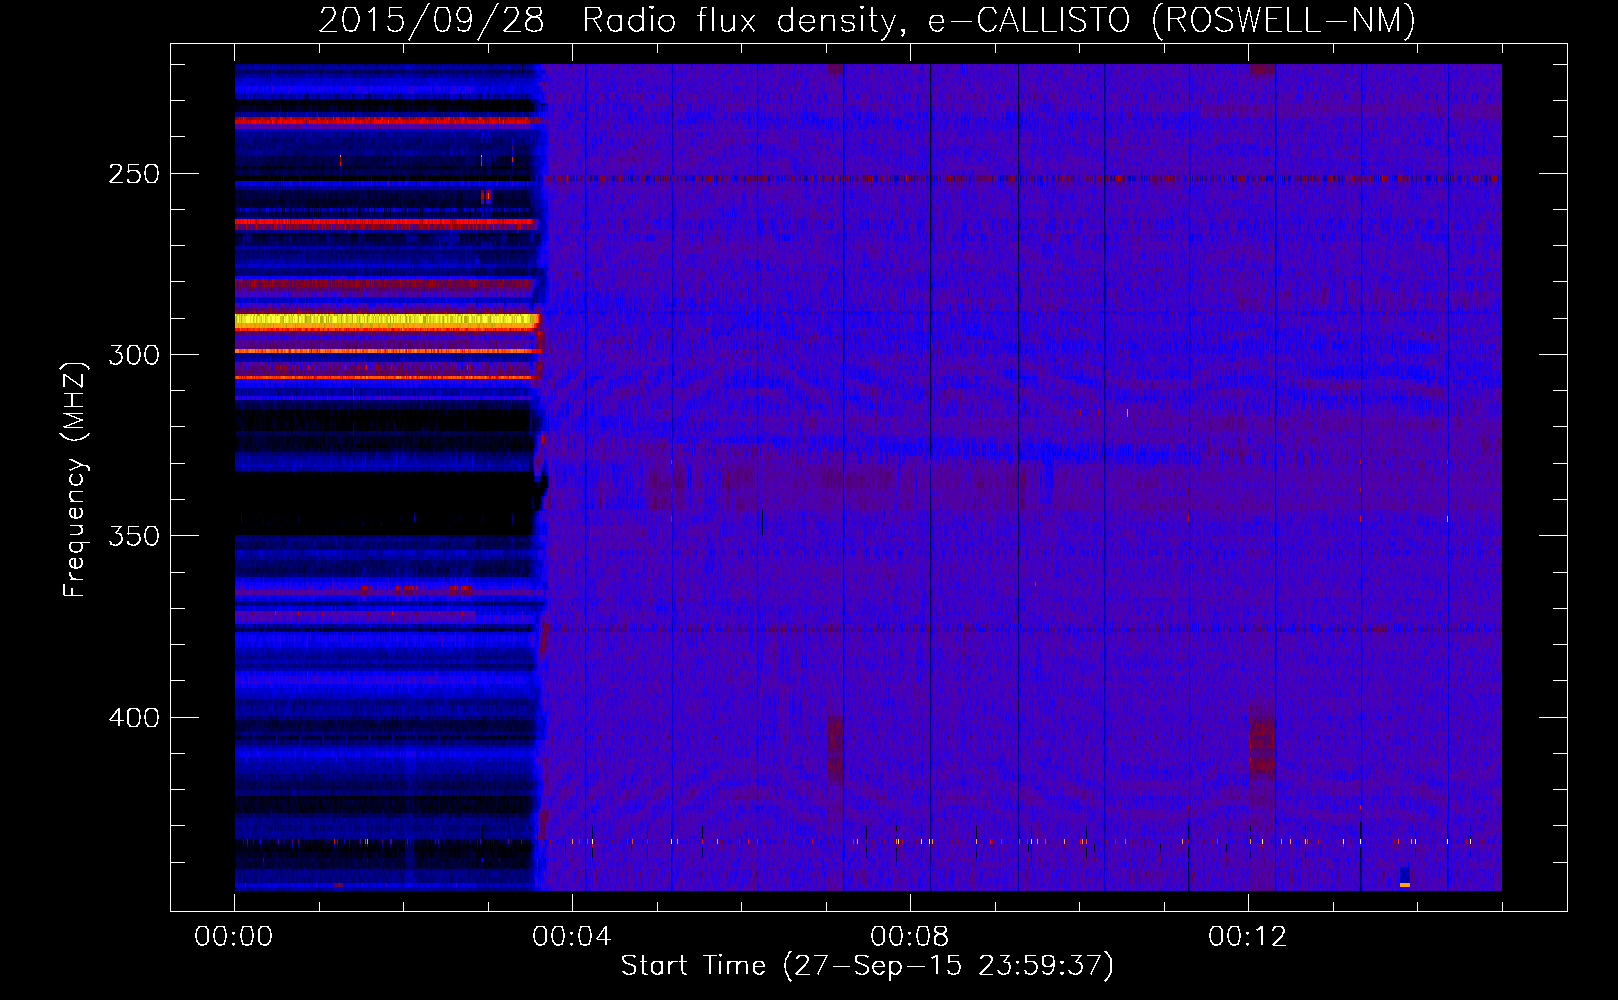Click the red patch near 00:07 at 410 MHz
The image size is (1618, 1000).
[834, 750]
